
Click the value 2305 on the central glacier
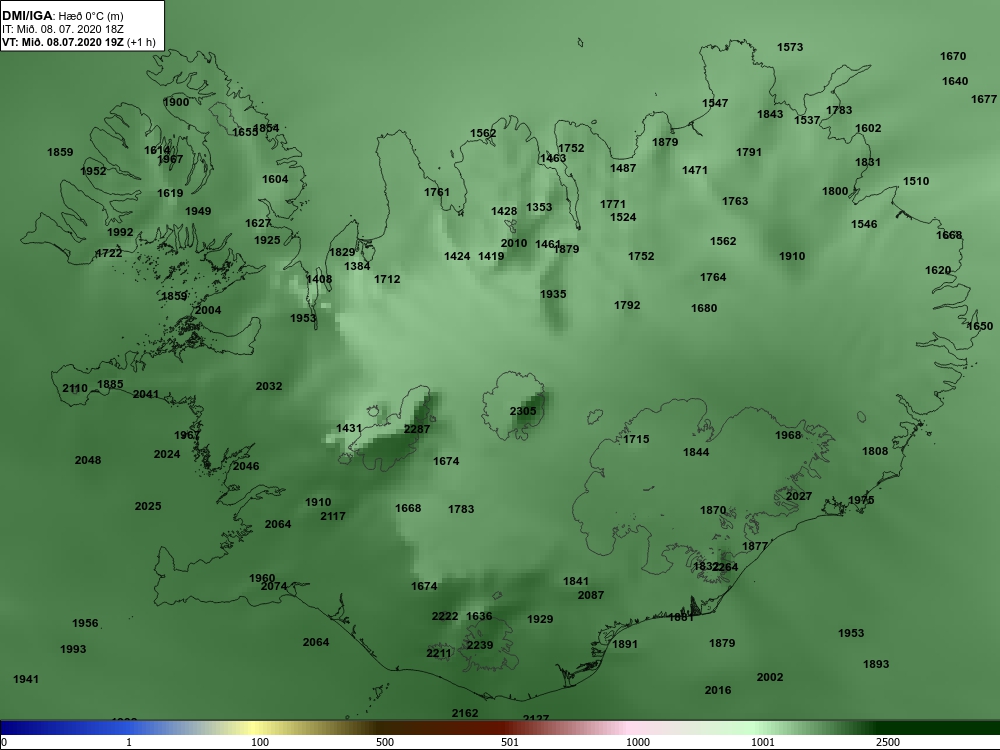(523, 411)
